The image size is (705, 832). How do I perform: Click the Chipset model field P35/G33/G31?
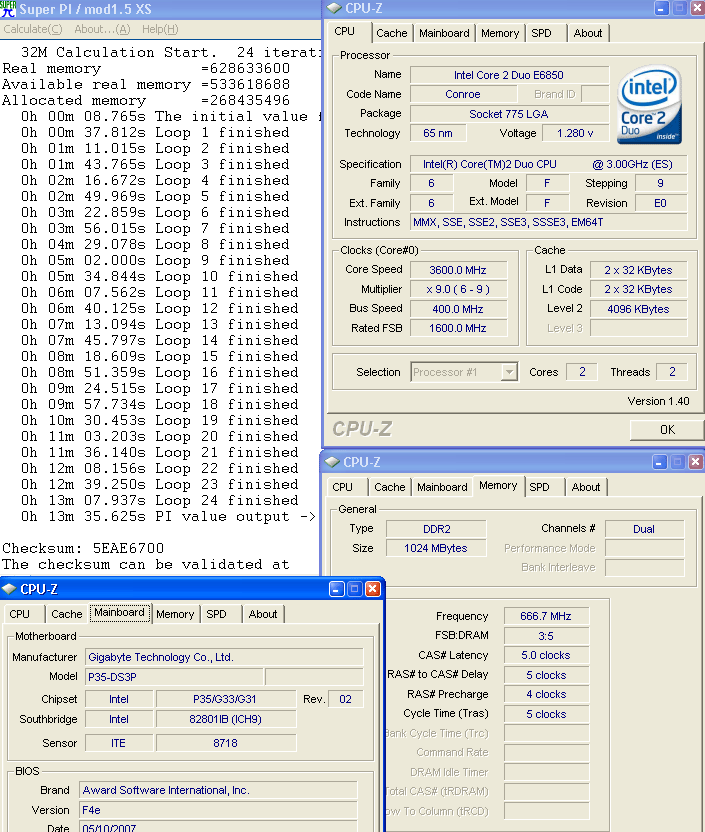click(x=225, y=699)
